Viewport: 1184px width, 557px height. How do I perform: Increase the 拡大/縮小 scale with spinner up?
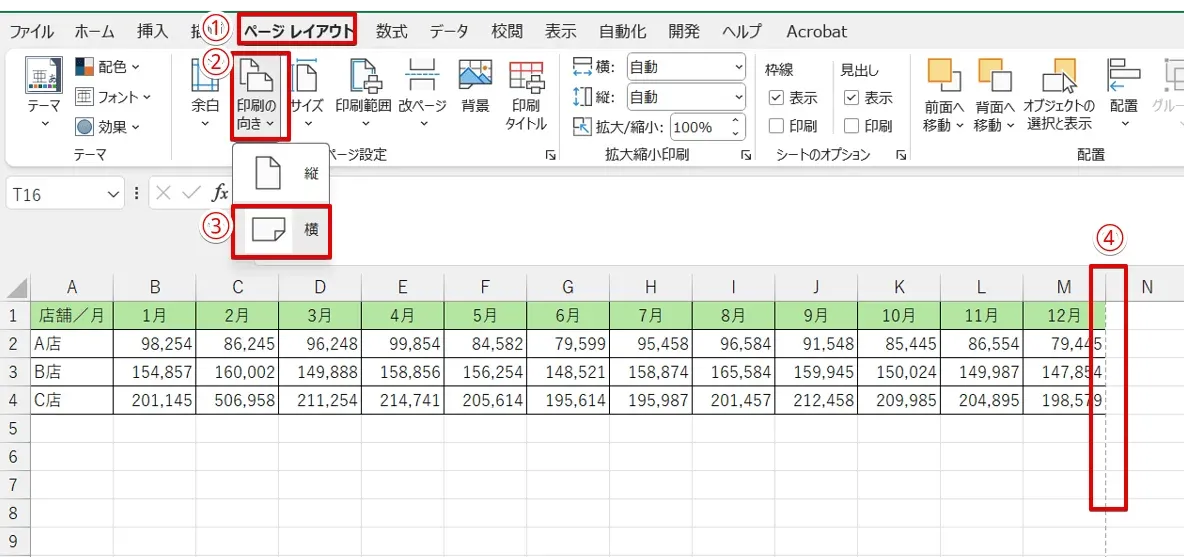pyautogui.click(x=735, y=120)
